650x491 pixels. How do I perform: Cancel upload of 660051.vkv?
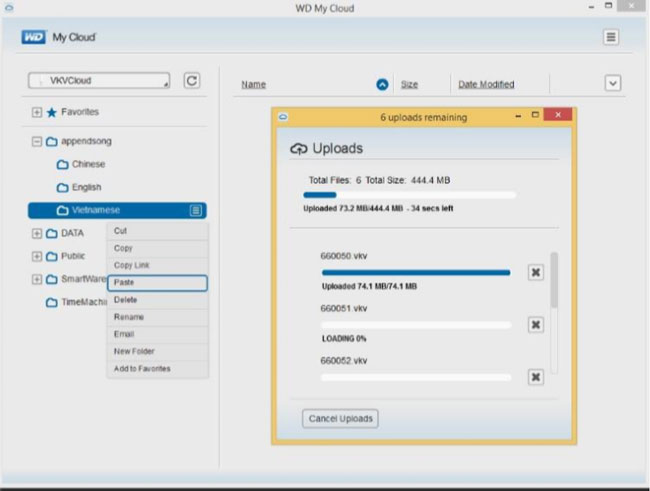tap(536, 325)
